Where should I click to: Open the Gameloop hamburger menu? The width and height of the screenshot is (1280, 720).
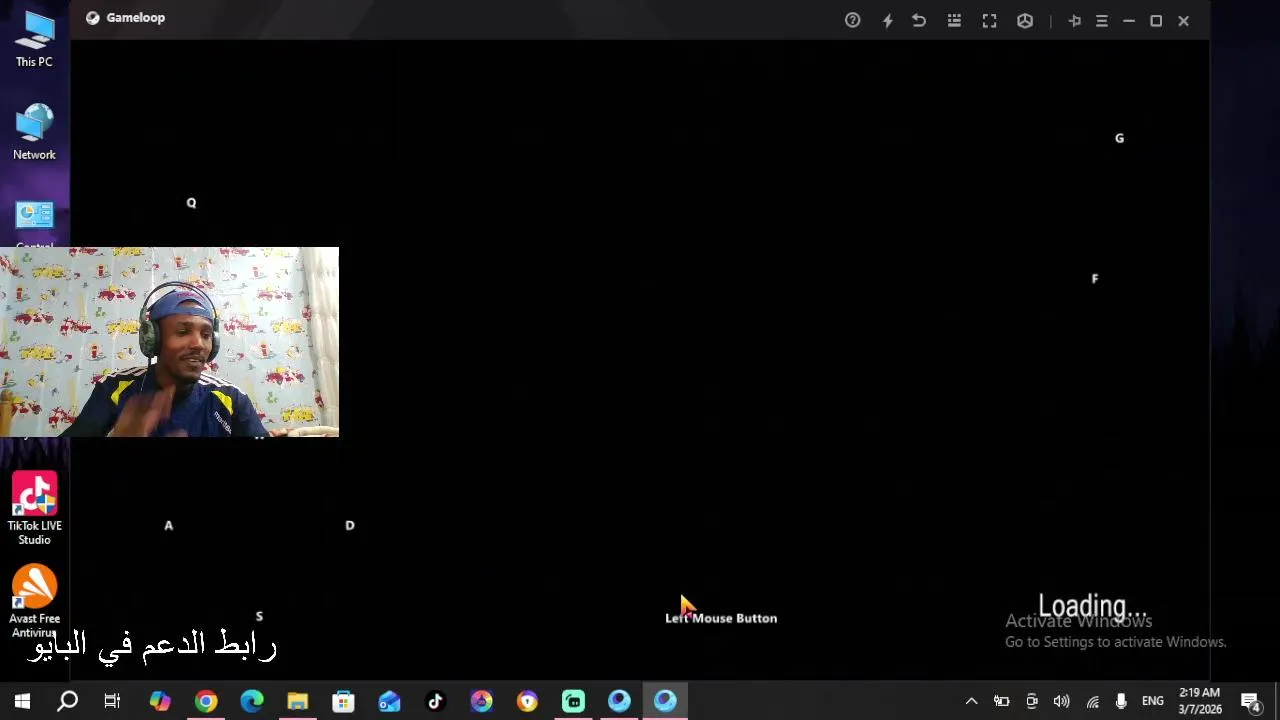coord(1101,20)
